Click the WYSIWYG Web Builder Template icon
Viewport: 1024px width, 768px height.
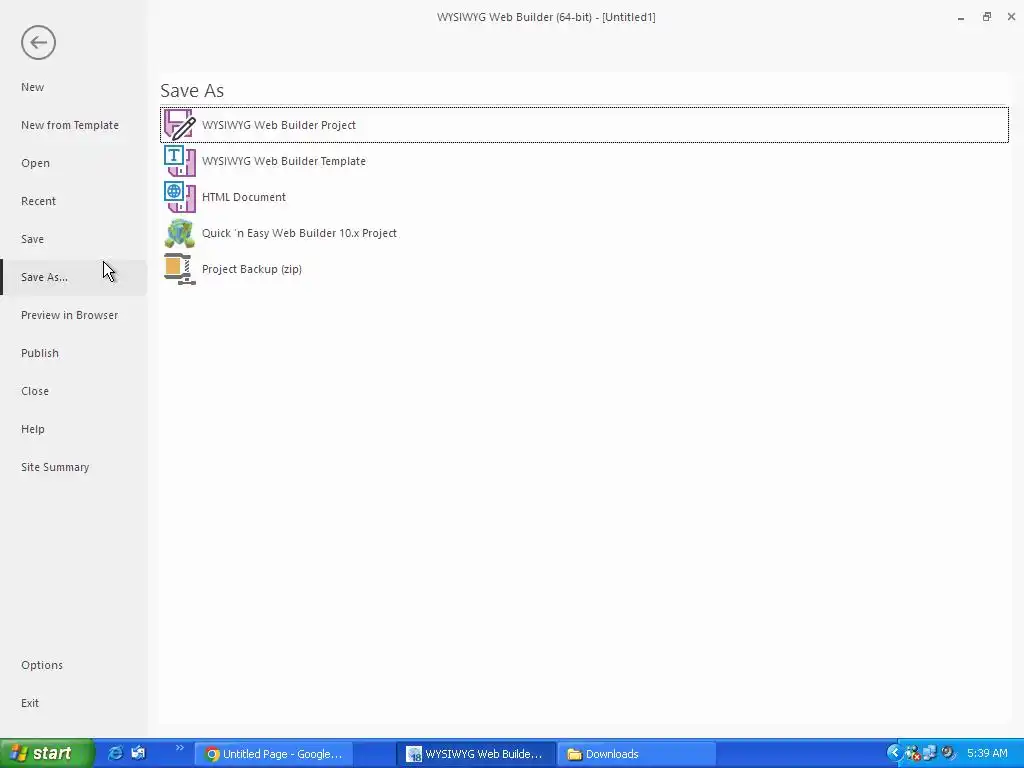point(180,161)
